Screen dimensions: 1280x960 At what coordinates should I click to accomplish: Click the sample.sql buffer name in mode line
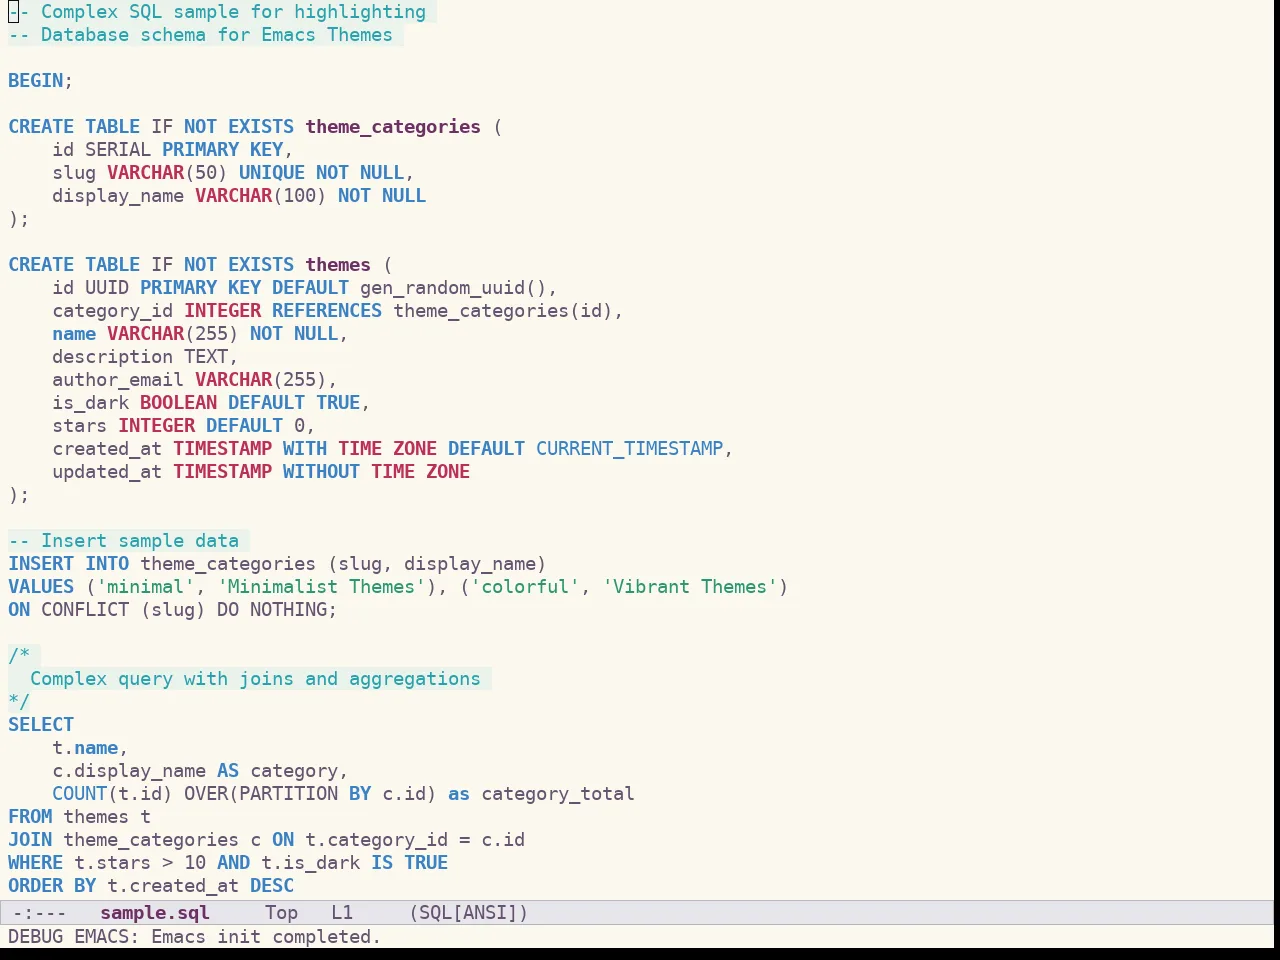pos(155,913)
